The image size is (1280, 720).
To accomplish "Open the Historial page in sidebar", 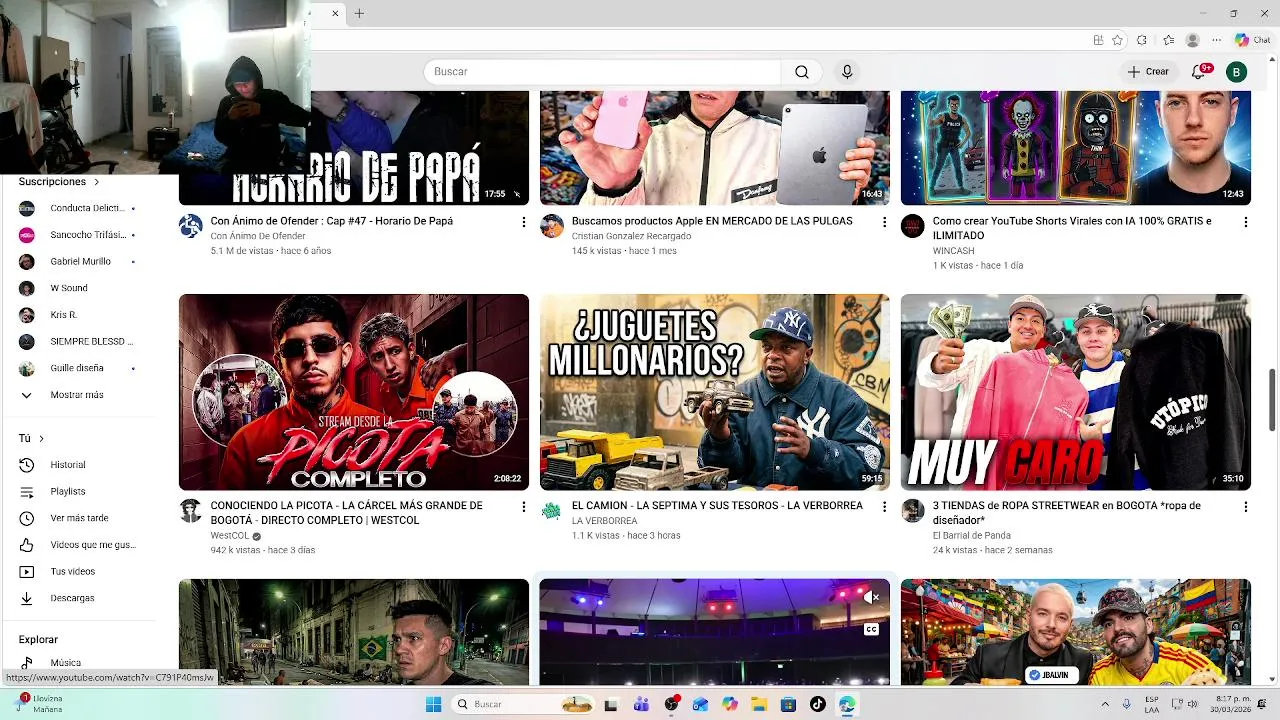I will [x=68, y=465].
